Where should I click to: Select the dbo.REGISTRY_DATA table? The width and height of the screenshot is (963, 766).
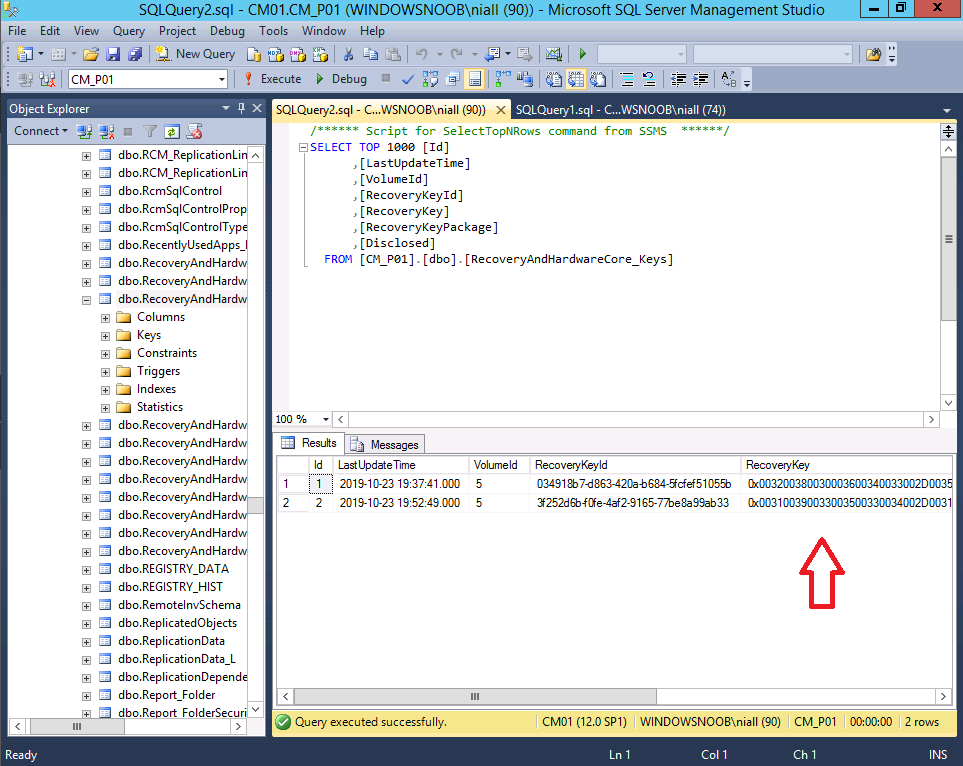click(173, 569)
